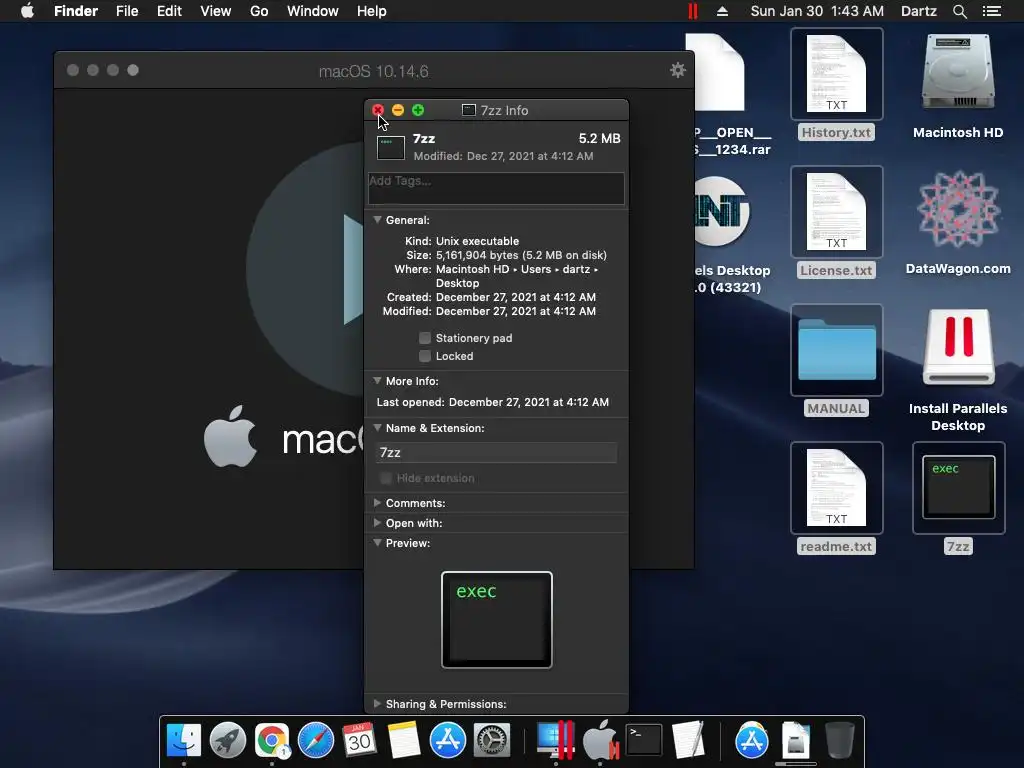Collapse the Preview section
The height and width of the screenshot is (768, 1024).
377,543
